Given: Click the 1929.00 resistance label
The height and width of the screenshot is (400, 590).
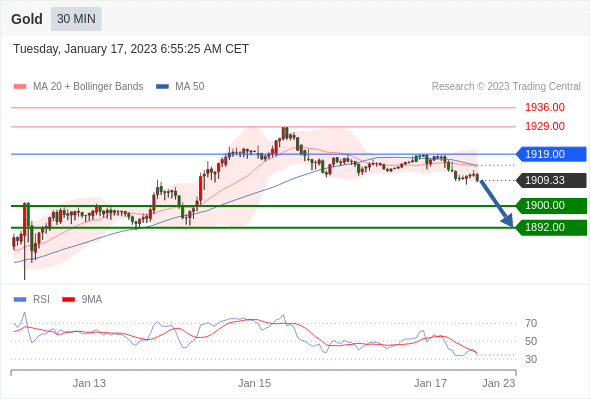Looking at the screenshot, I should 545,126.
